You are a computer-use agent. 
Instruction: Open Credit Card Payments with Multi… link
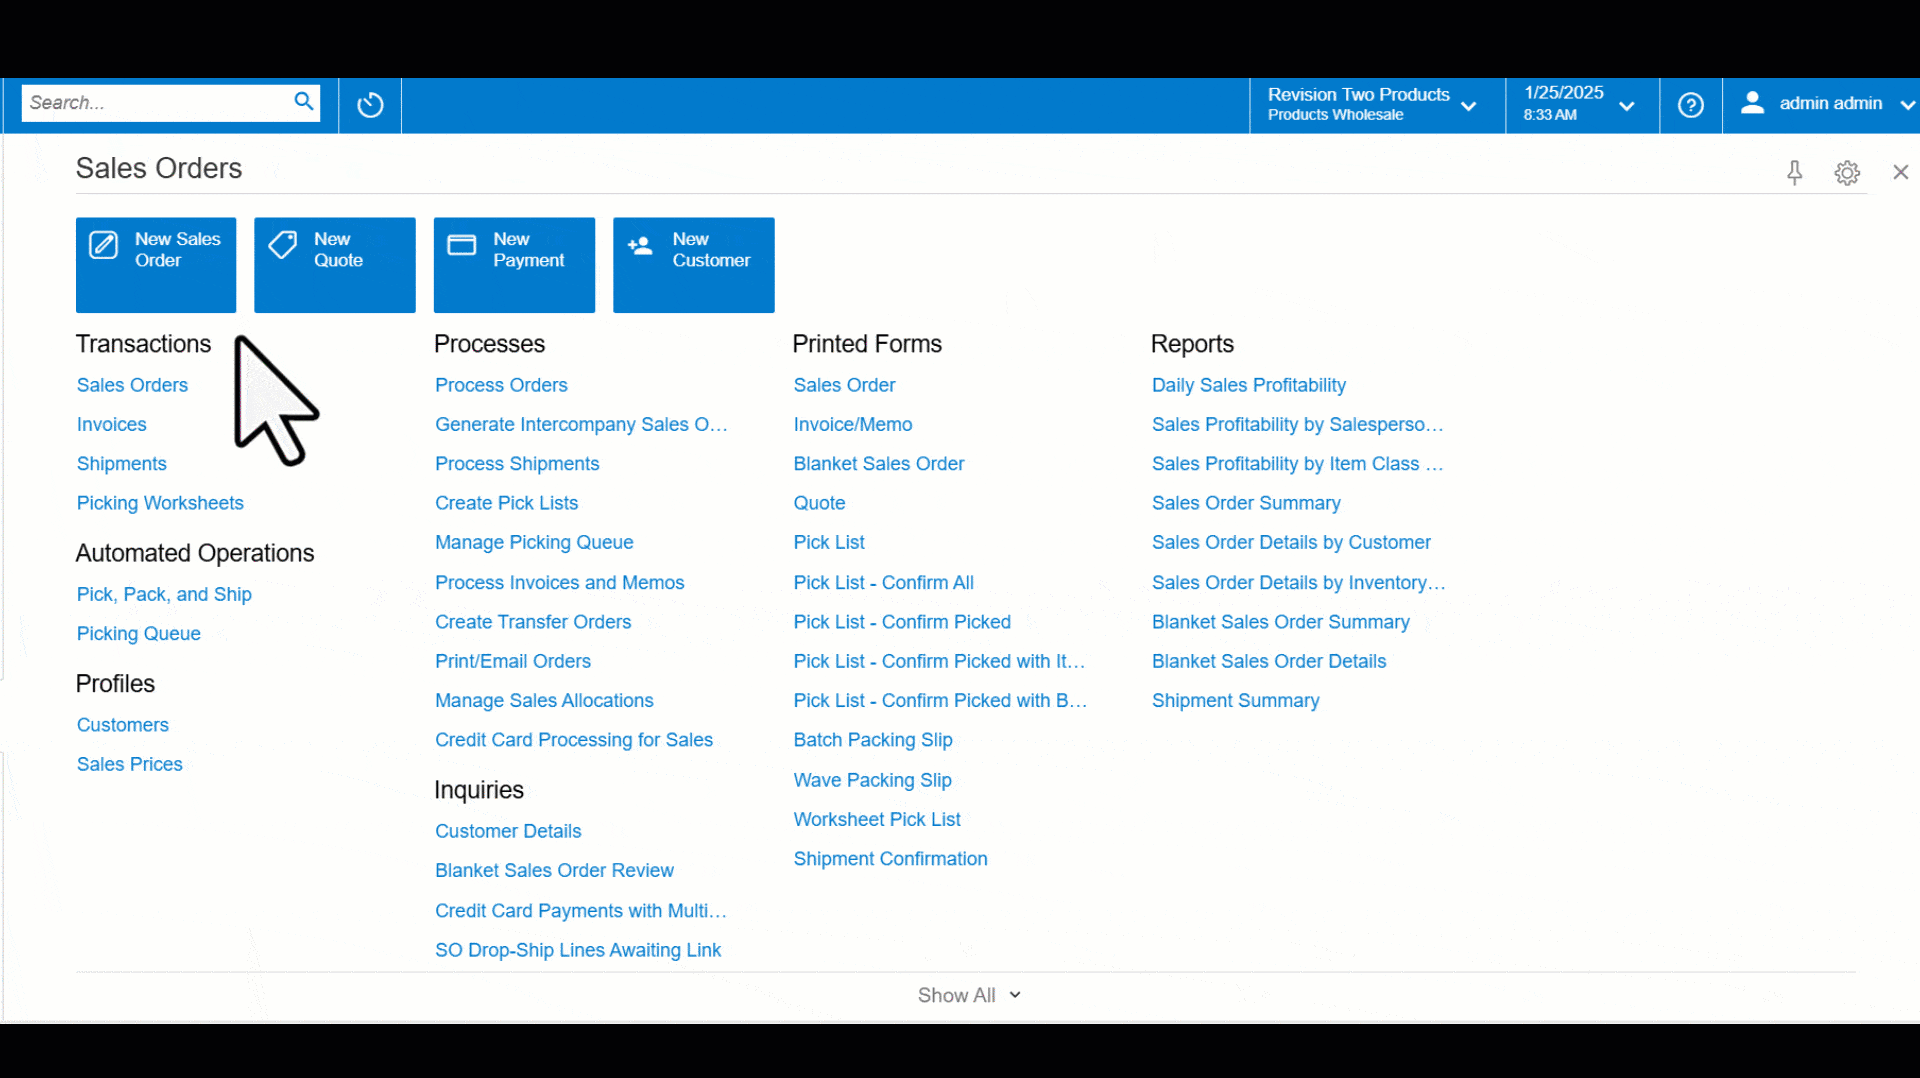click(x=581, y=911)
